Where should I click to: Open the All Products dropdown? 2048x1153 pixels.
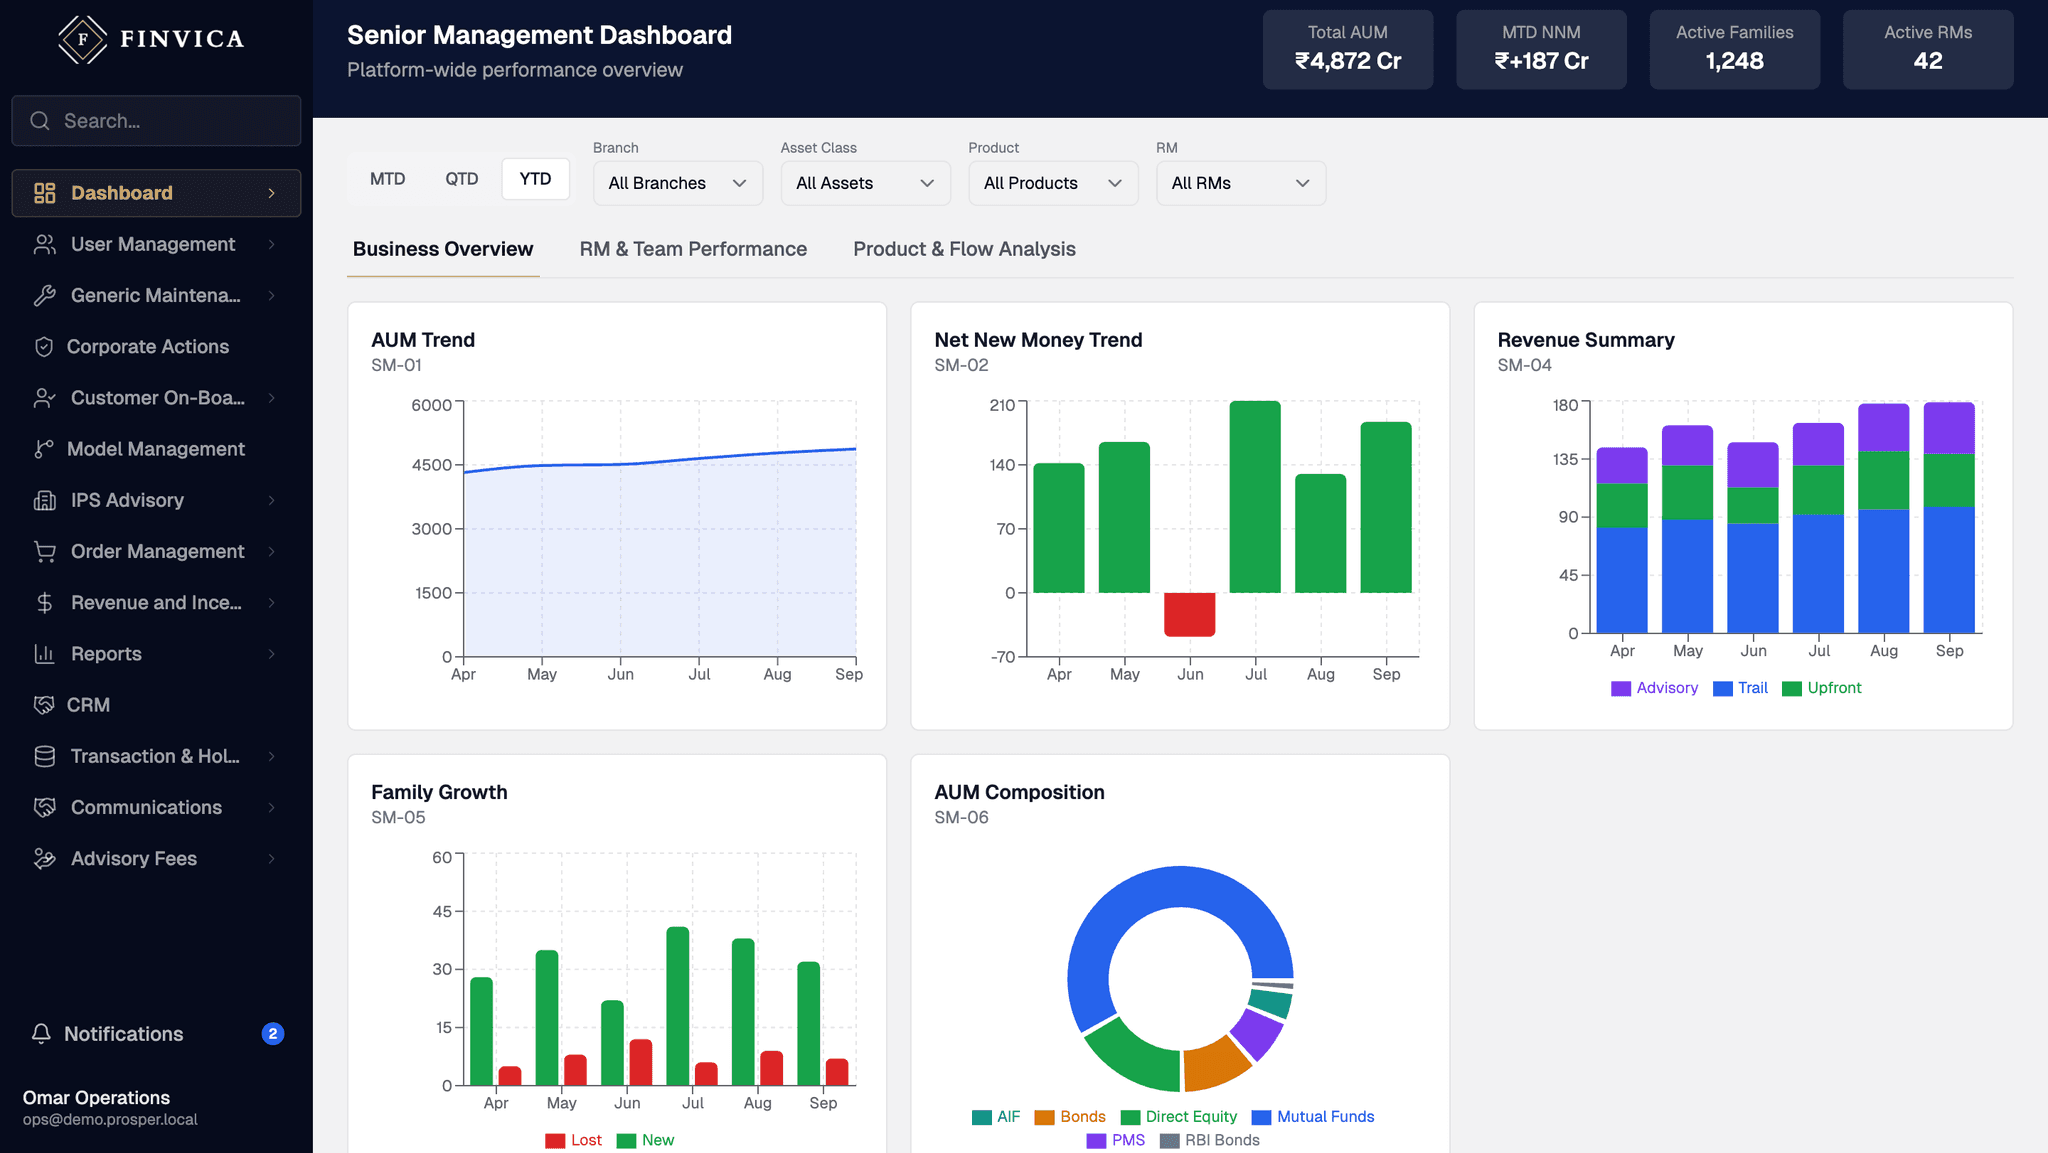[1053, 183]
